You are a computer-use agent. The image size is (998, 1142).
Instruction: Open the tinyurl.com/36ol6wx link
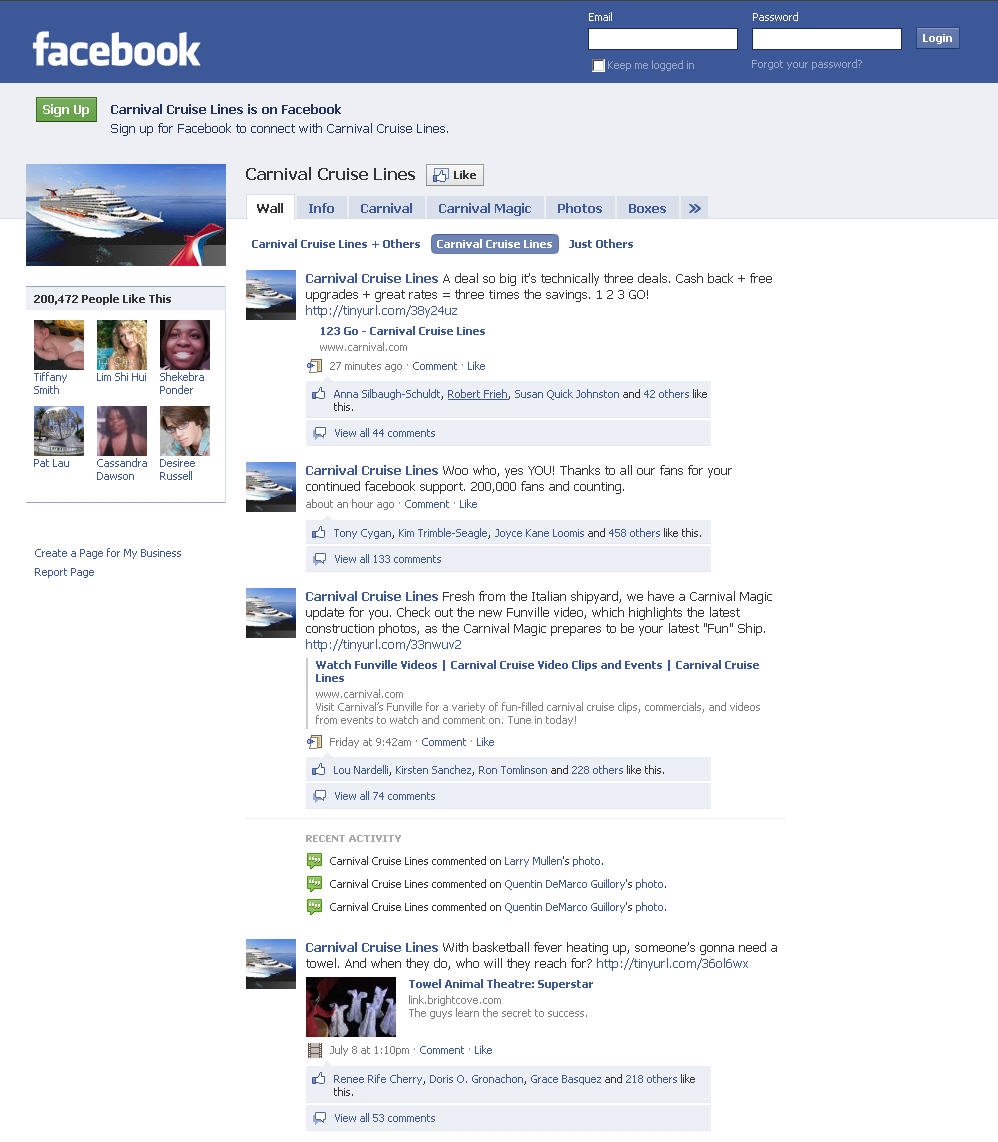click(x=672, y=964)
